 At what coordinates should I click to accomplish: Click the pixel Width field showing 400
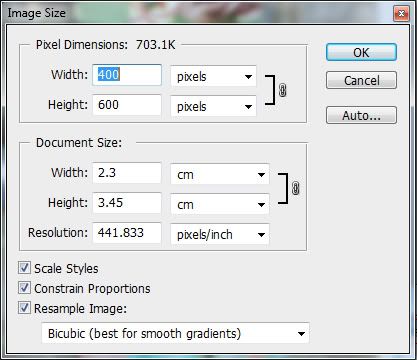(127, 75)
